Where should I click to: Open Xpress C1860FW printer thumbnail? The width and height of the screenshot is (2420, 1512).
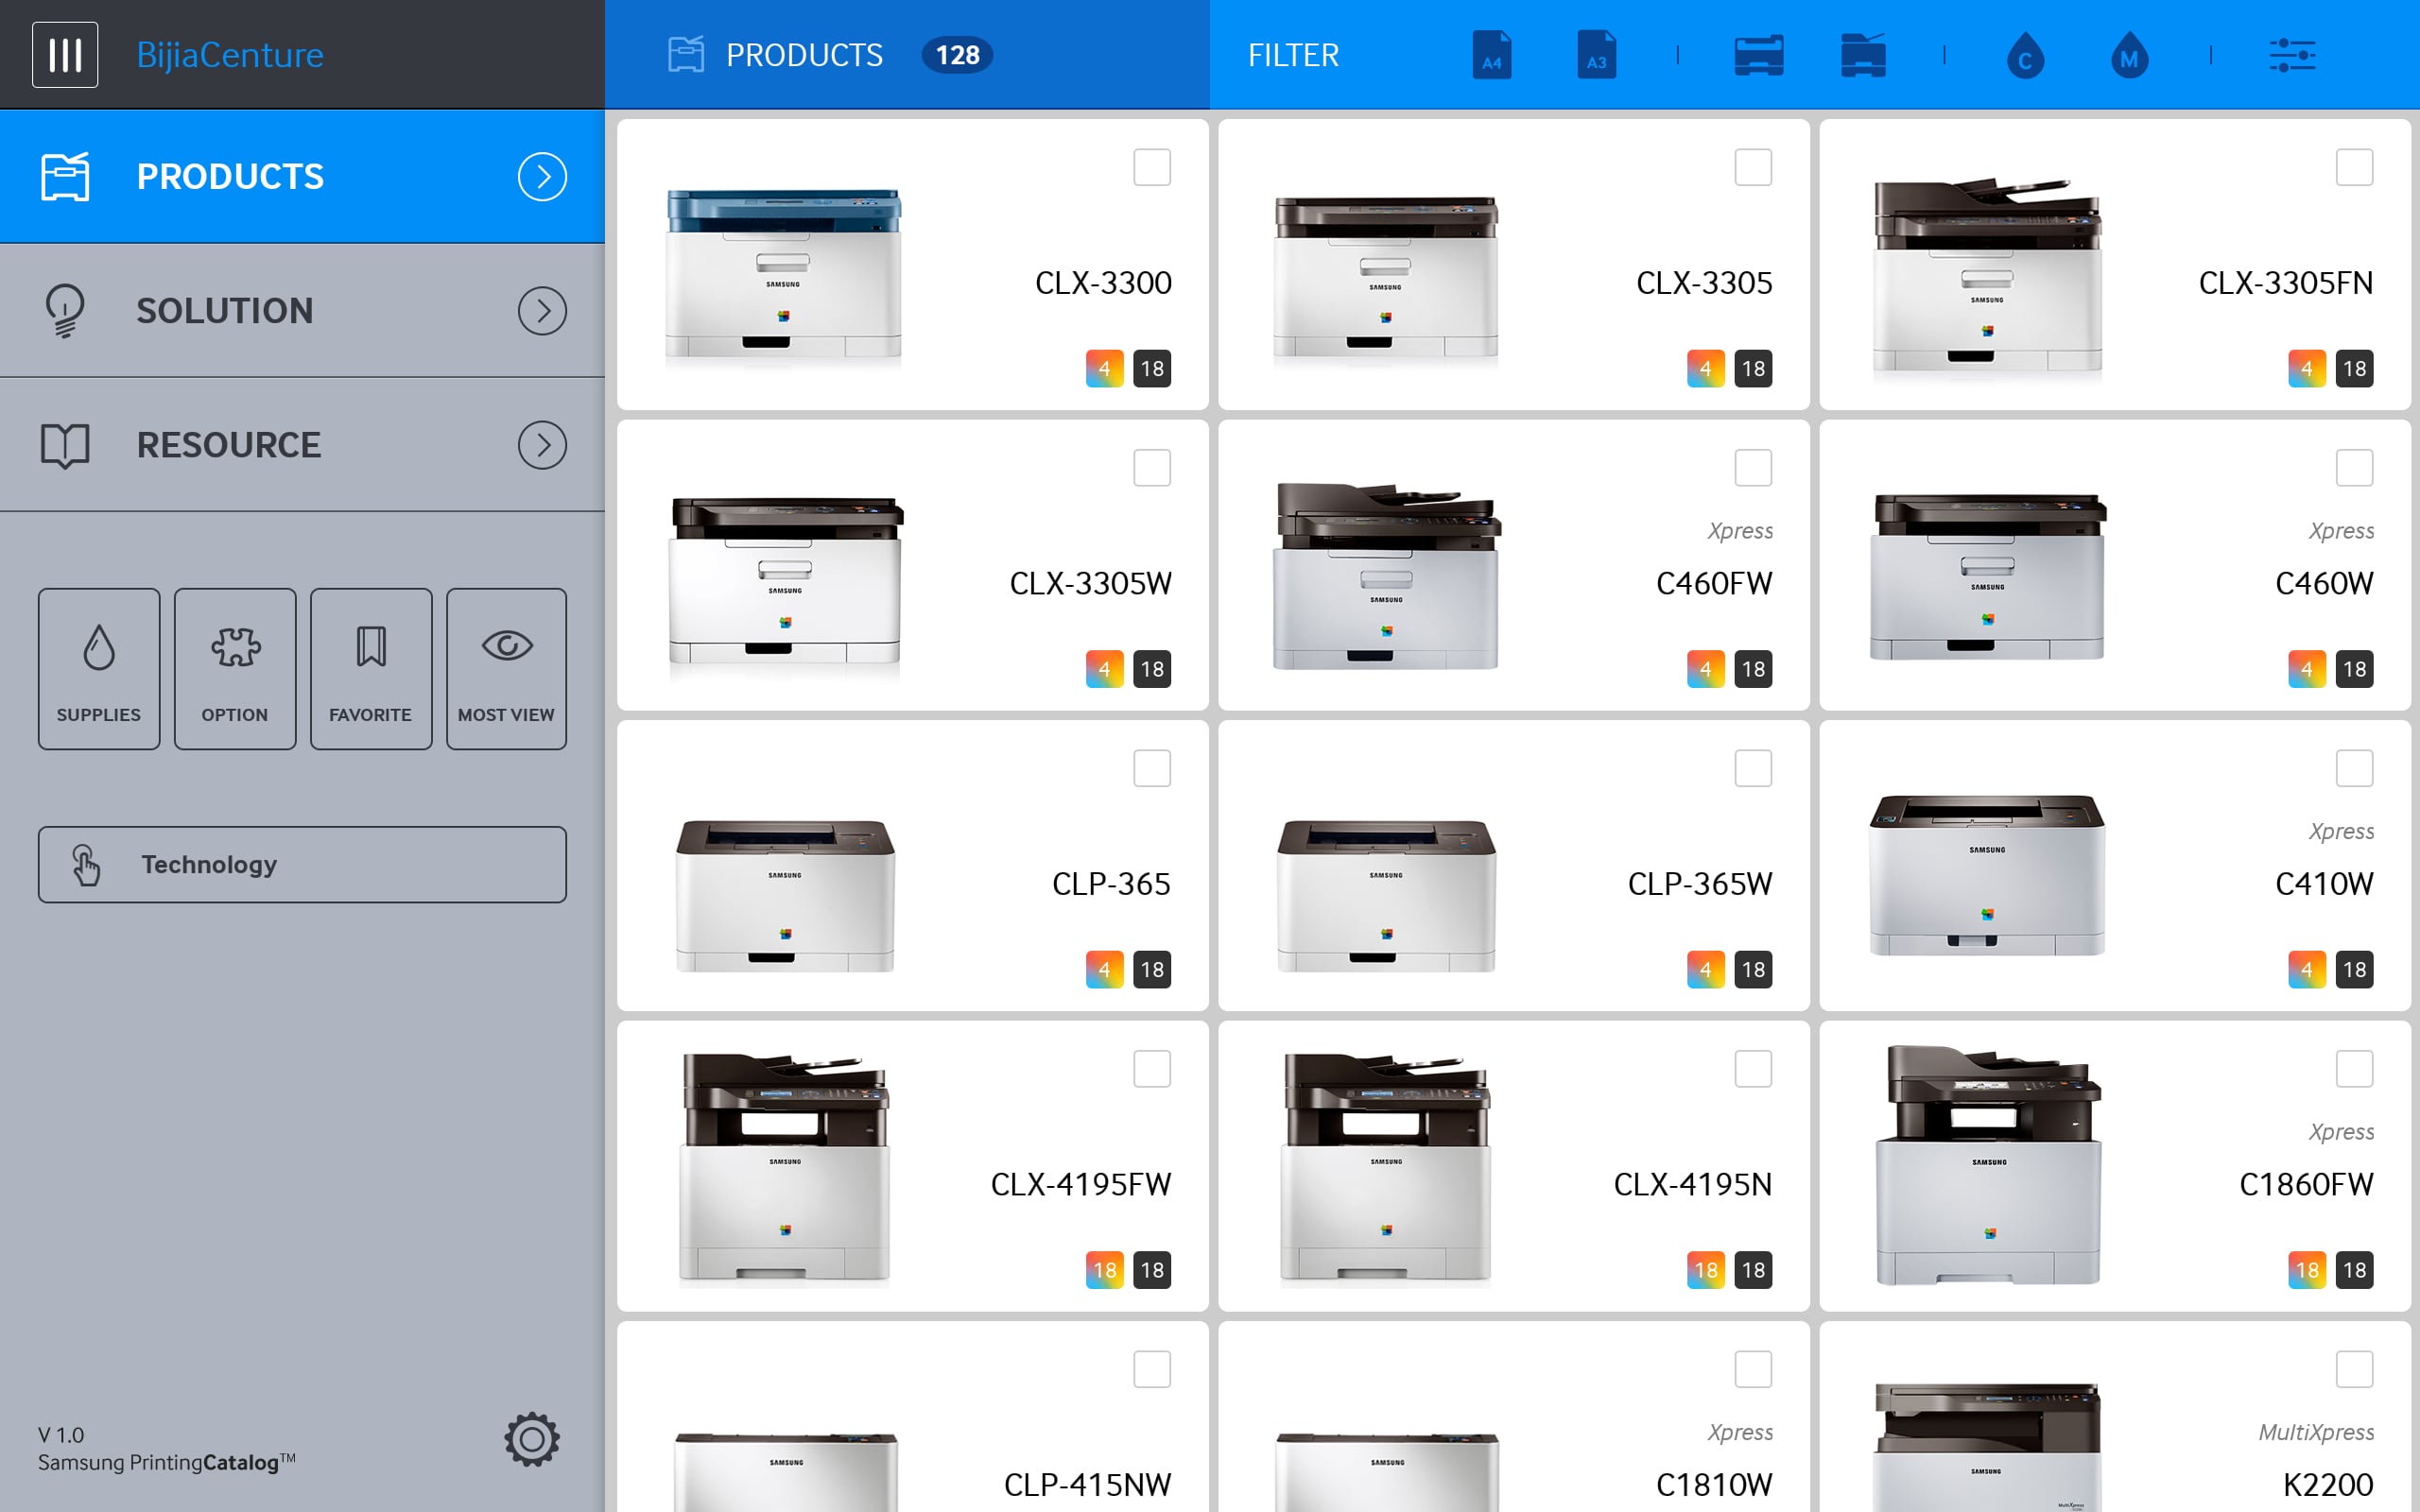(1988, 1166)
